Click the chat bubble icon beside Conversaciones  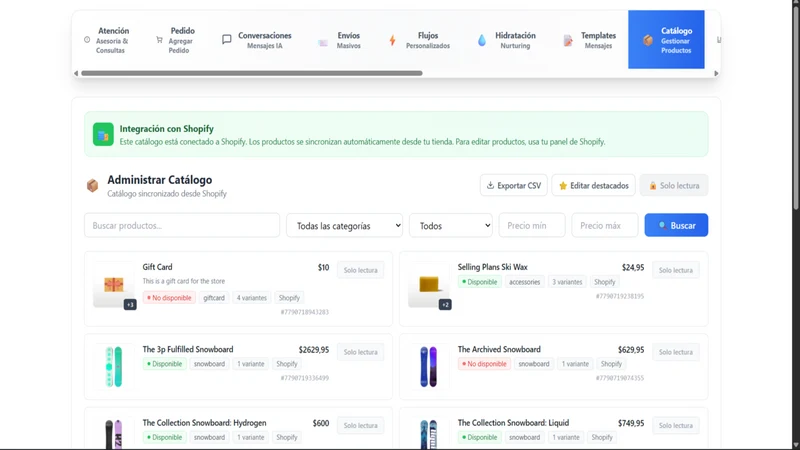click(227, 40)
